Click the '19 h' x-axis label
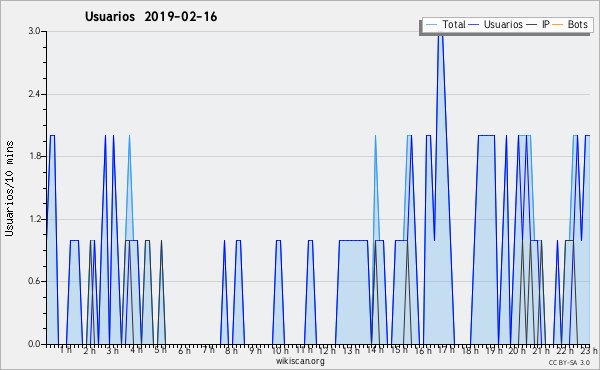This screenshot has height=370, width=600. pos(494,350)
